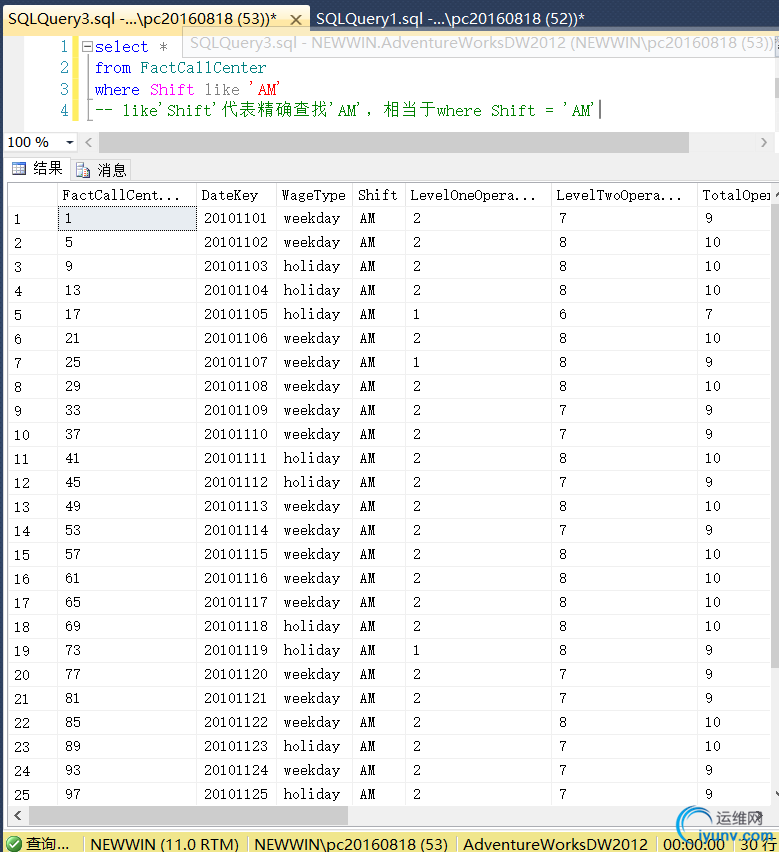
Task: Click FactCallCenter cell 49
Action: click(x=127, y=506)
